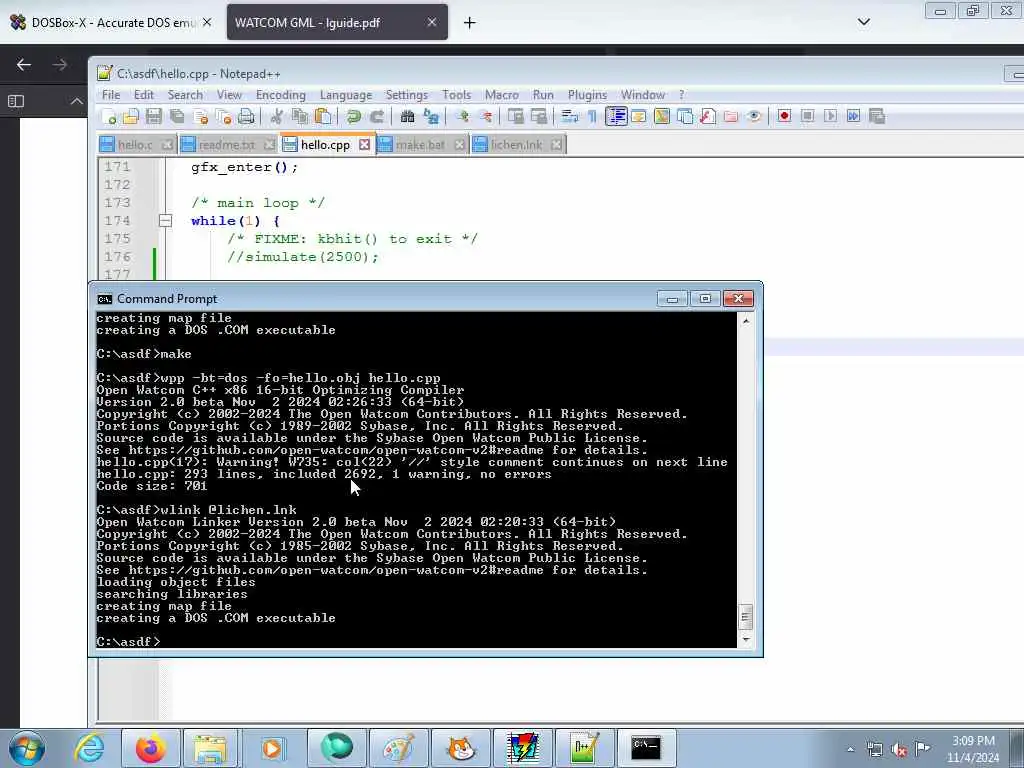Open a new browser tab with plus button
This screenshot has height=768, width=1024.
(470, 23)
